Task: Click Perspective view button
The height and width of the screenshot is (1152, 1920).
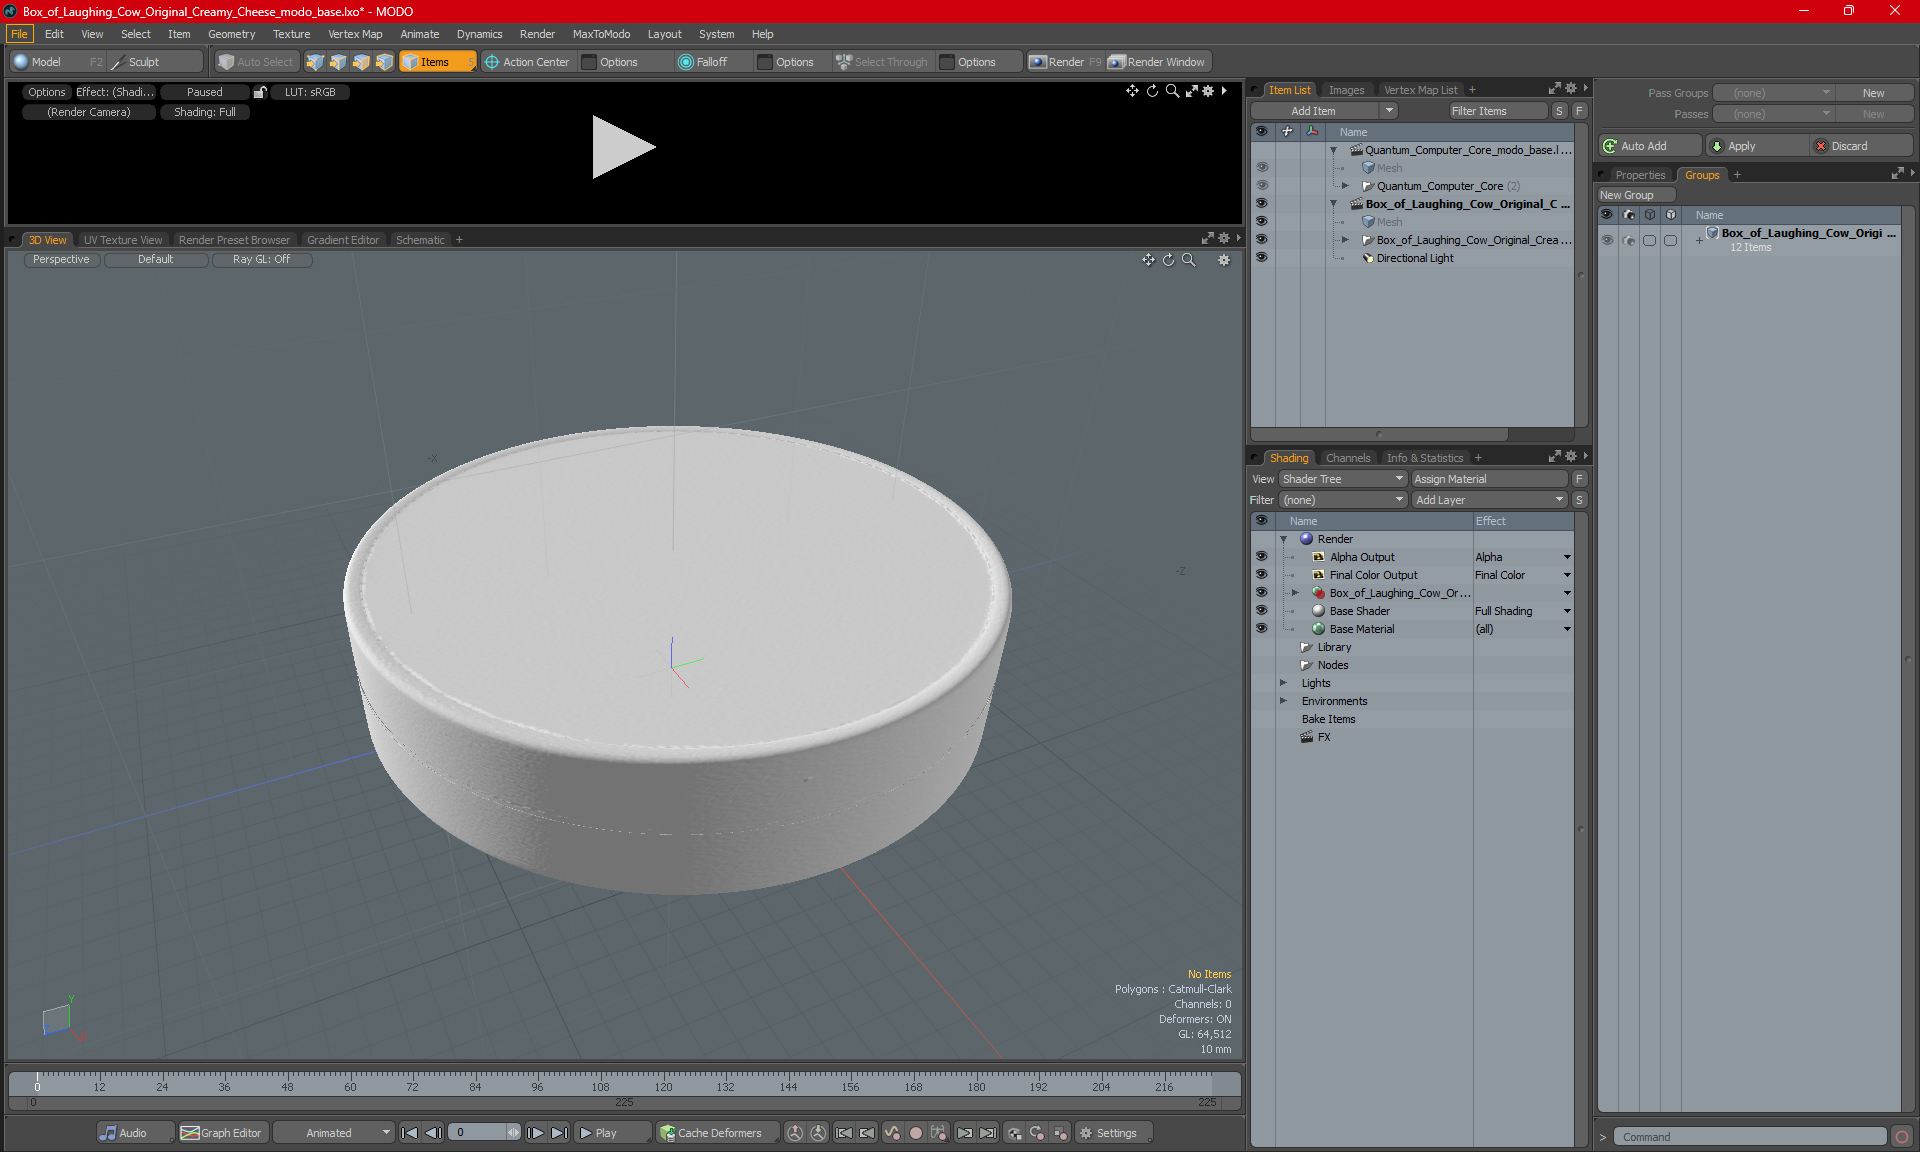Action: [61, 260]
